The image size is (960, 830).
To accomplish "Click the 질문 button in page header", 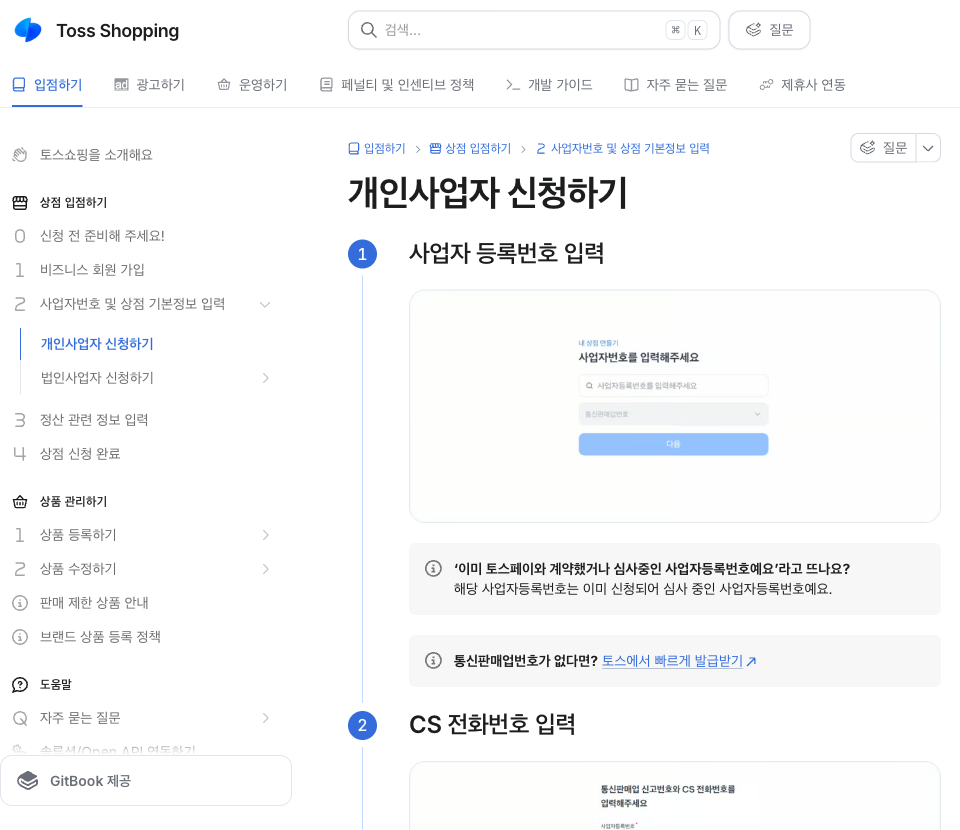I will (883, 148).
